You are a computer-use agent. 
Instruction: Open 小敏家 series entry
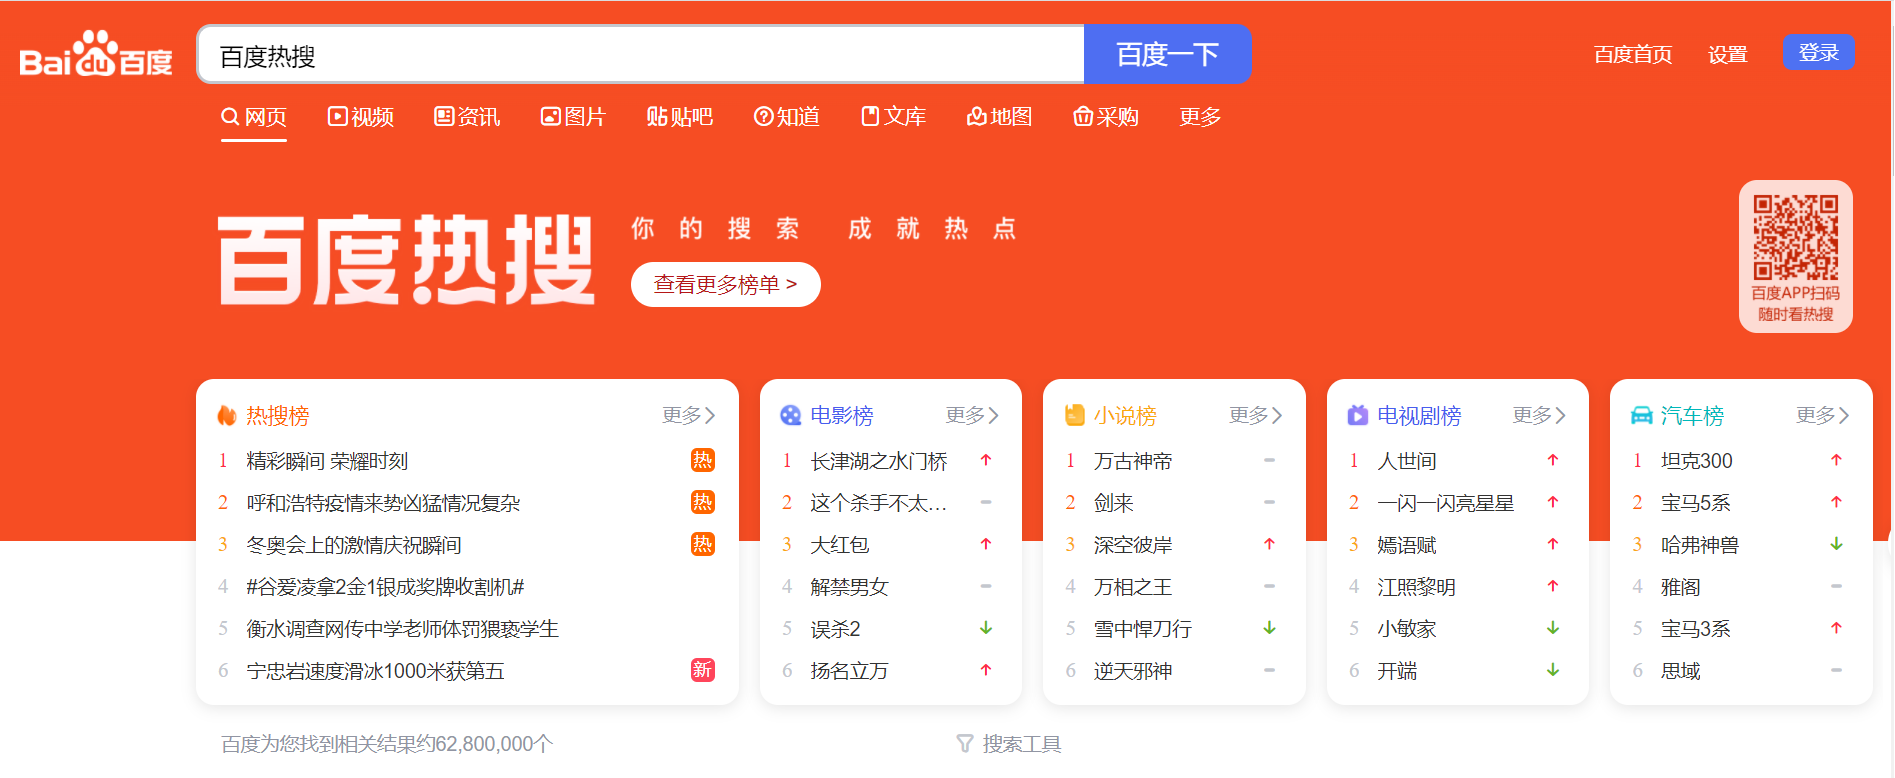[1406, 629]
